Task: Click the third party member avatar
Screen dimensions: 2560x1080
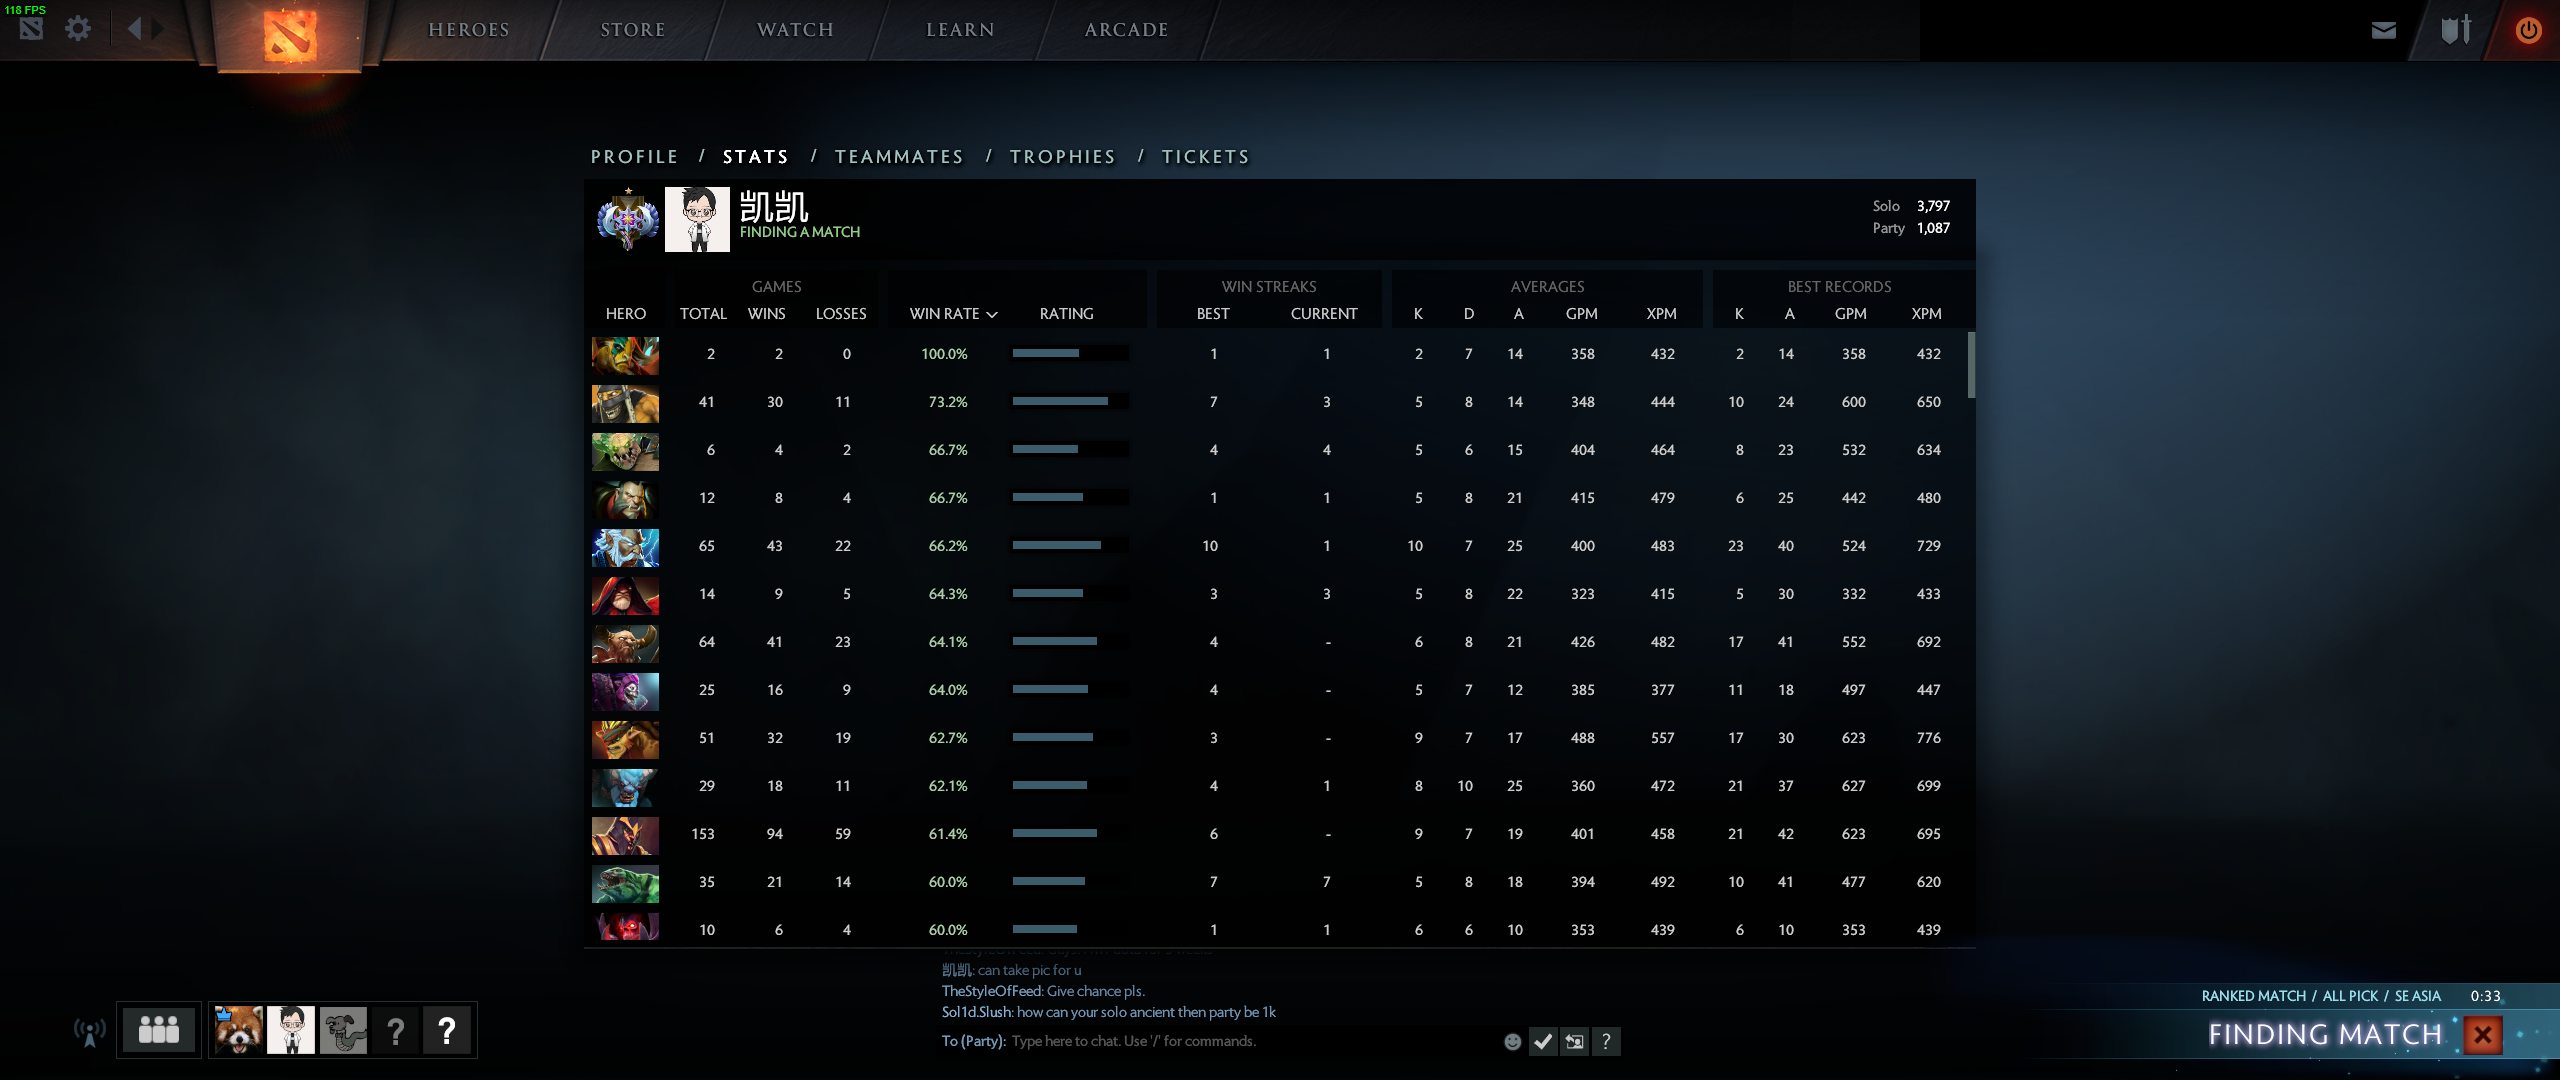Action: 343,1030
